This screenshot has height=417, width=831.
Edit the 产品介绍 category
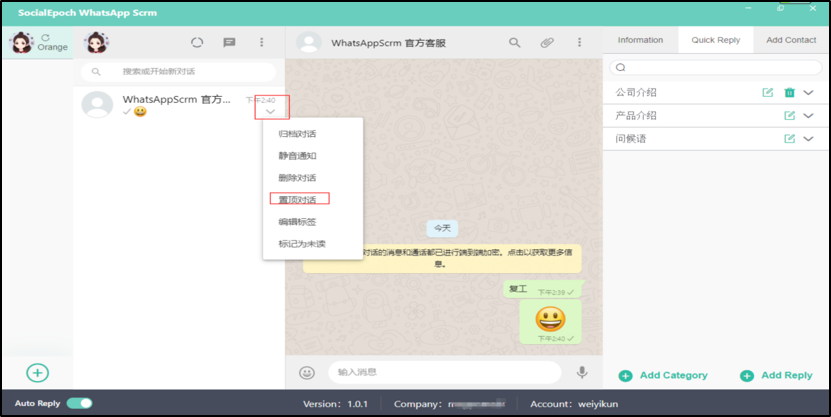[x=789, y=116]
